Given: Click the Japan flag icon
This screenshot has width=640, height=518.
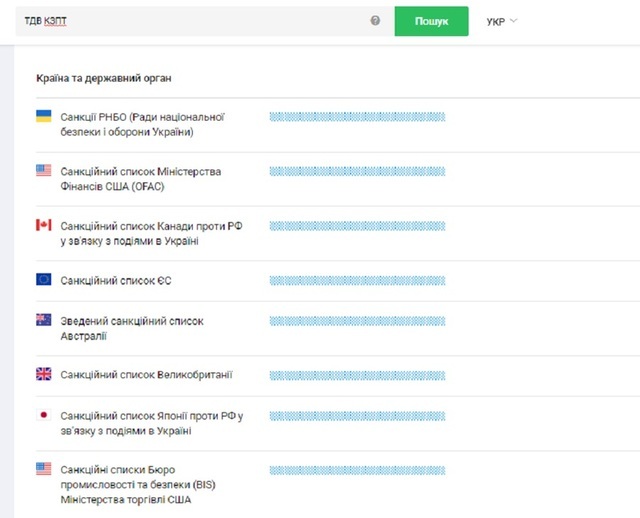Looking at the screenshot, I should [x=44, y=415].
